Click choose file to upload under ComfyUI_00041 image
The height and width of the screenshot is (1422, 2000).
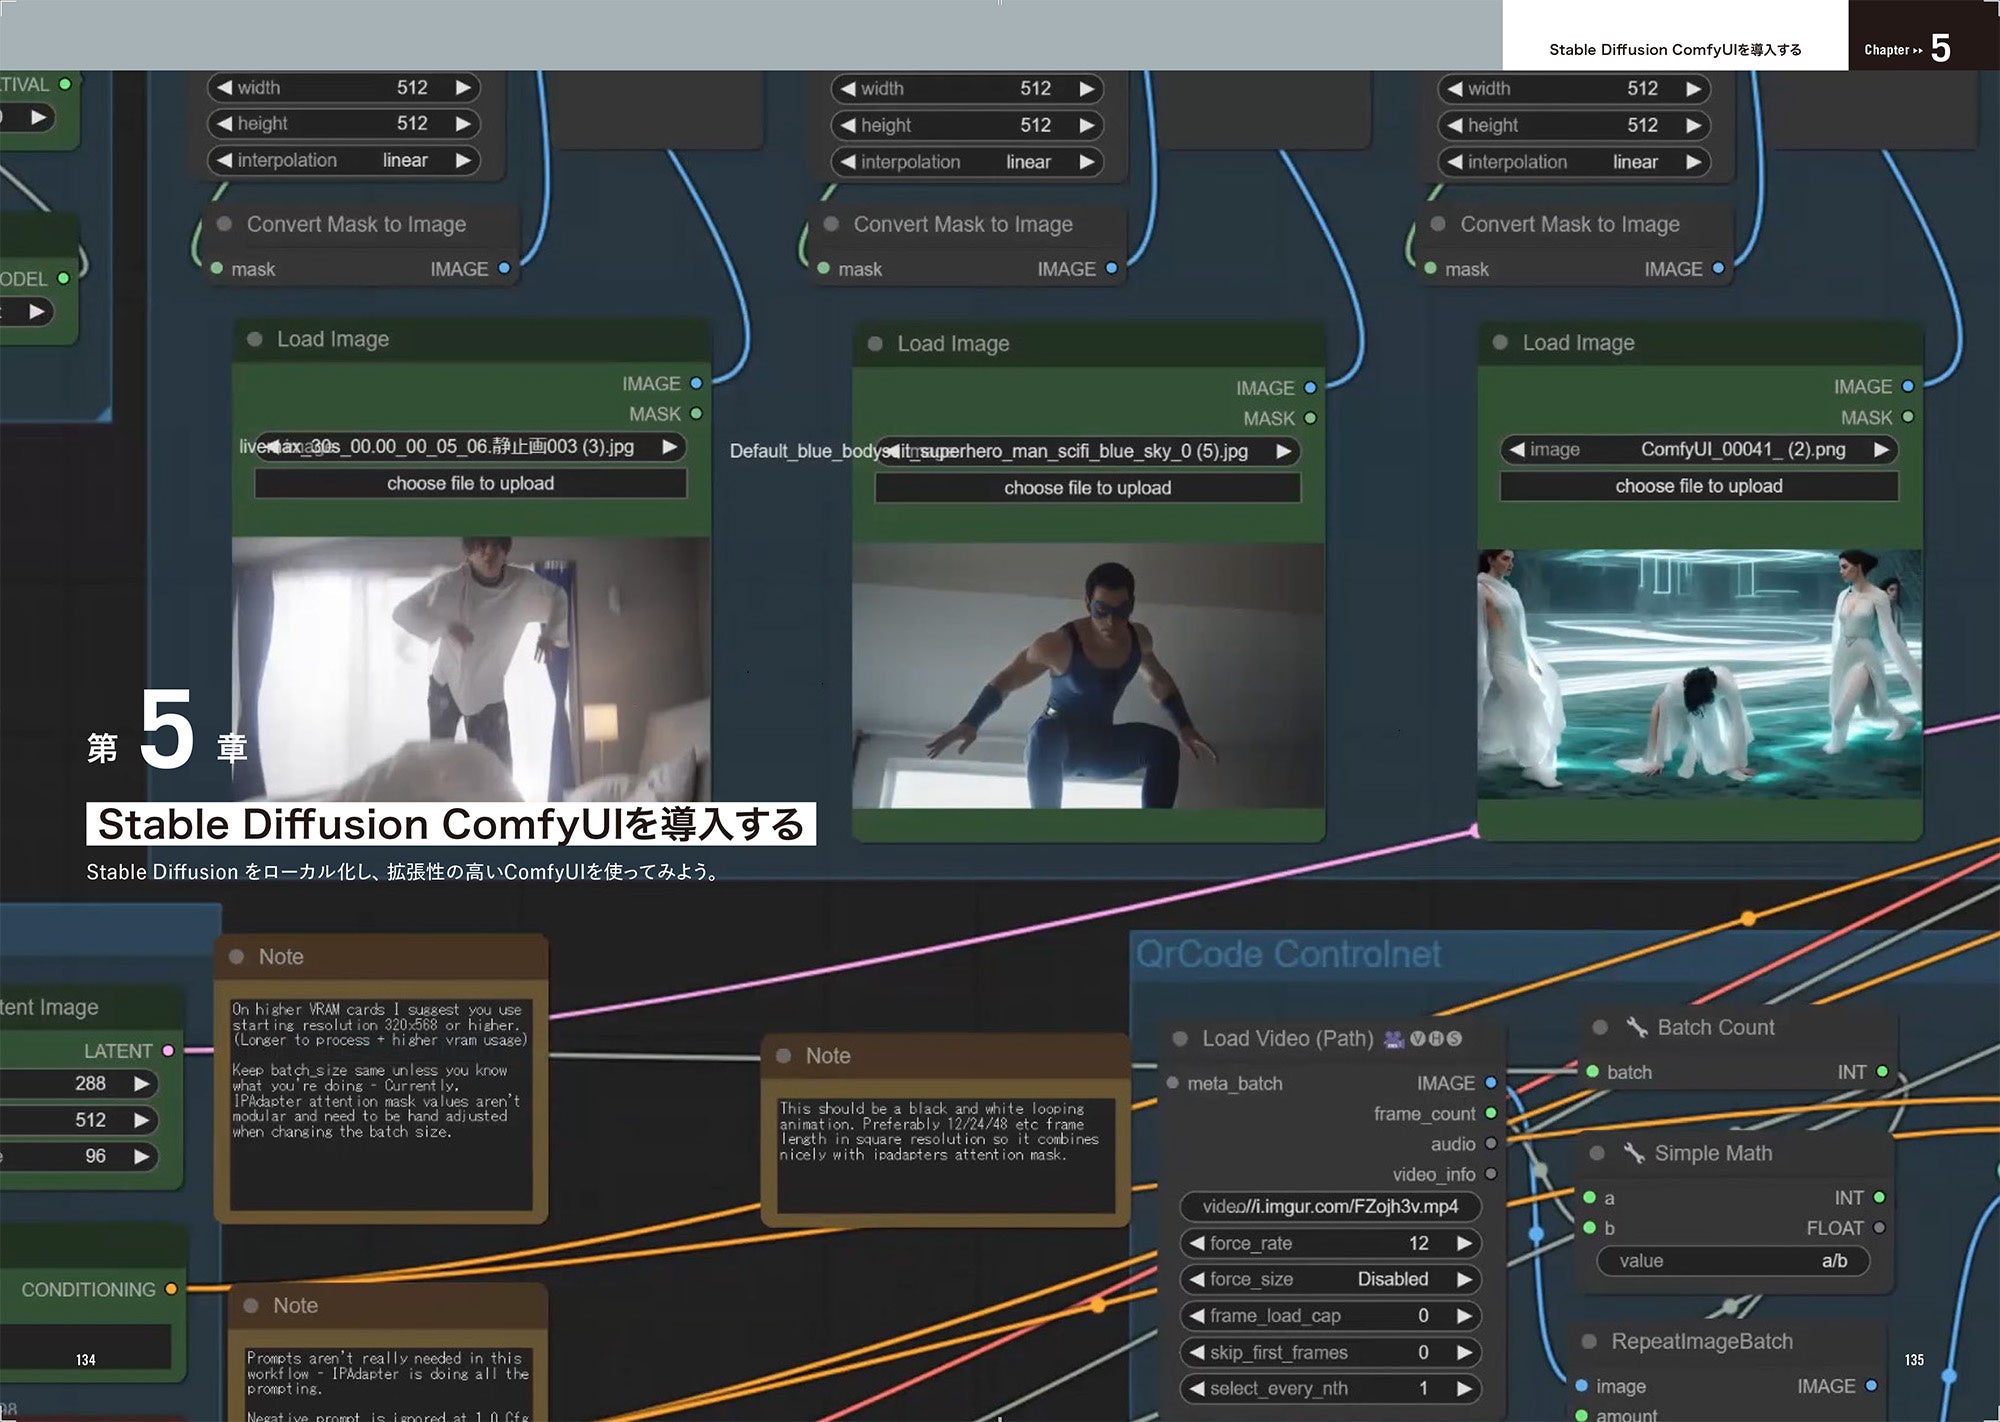point(1698,486)
